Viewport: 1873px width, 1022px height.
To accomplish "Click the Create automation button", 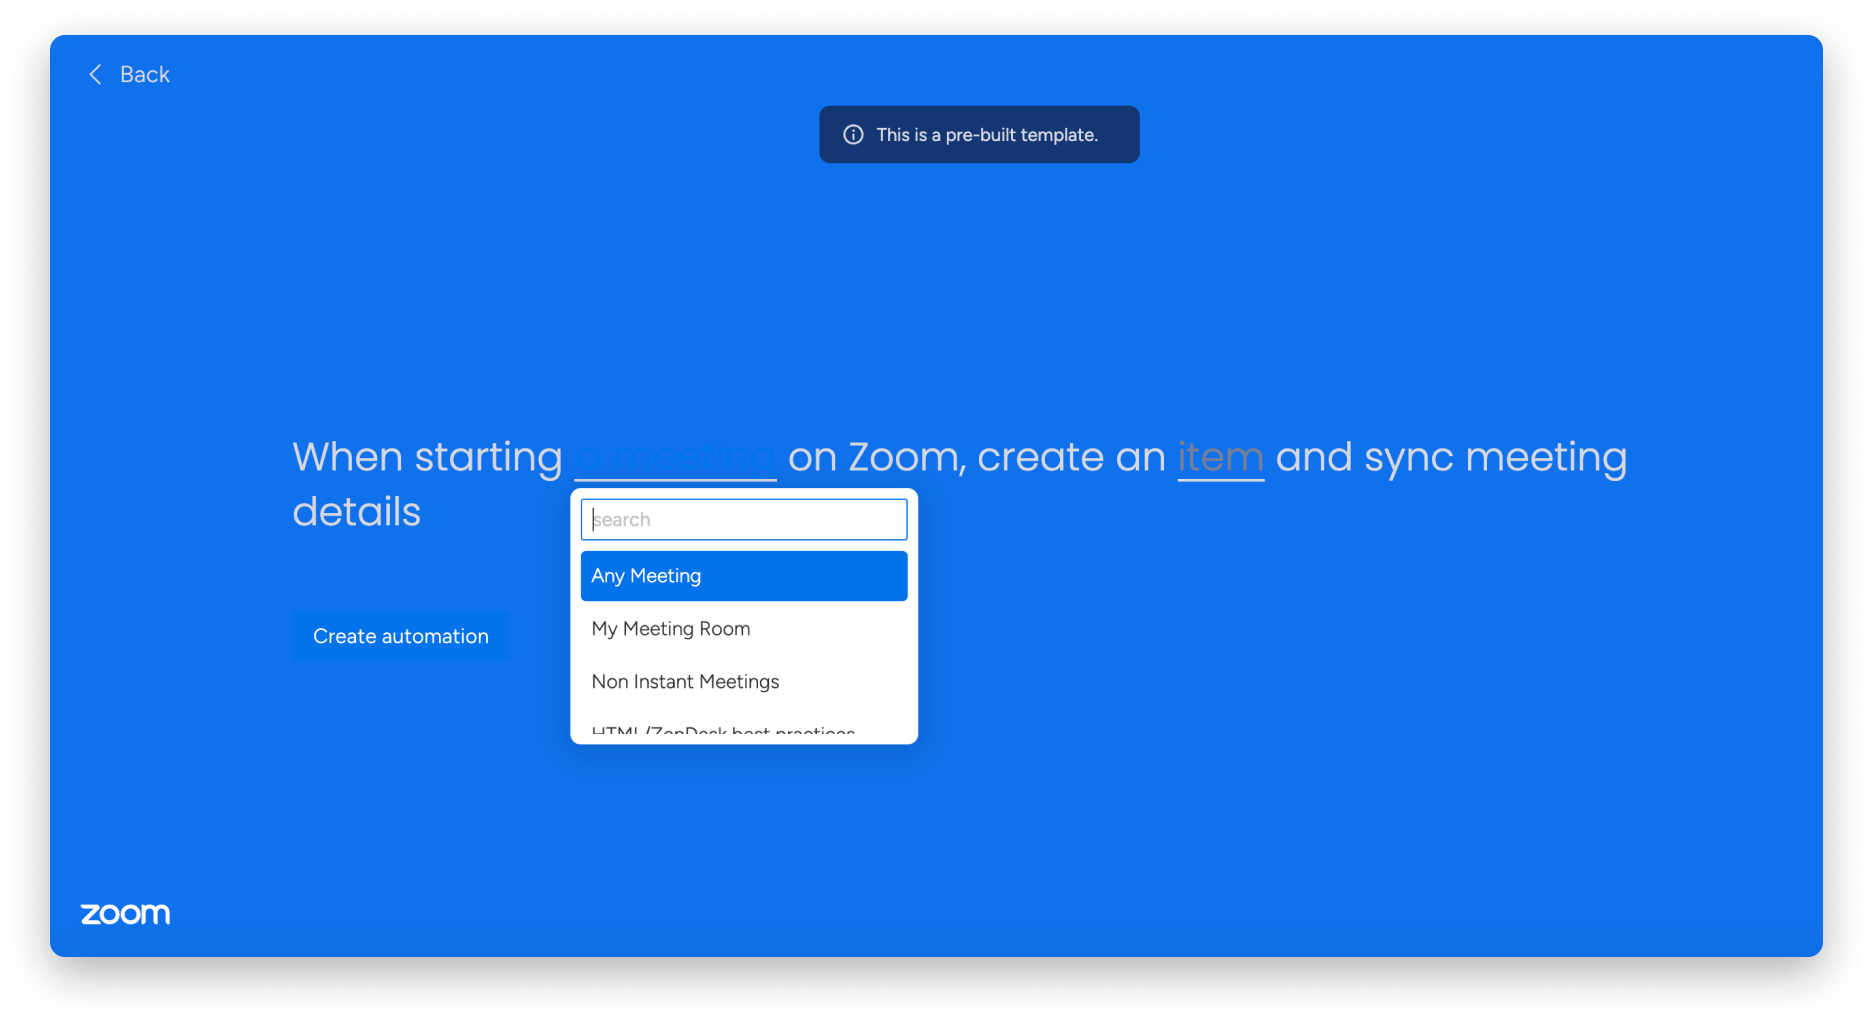I will [x=401, y=636].
